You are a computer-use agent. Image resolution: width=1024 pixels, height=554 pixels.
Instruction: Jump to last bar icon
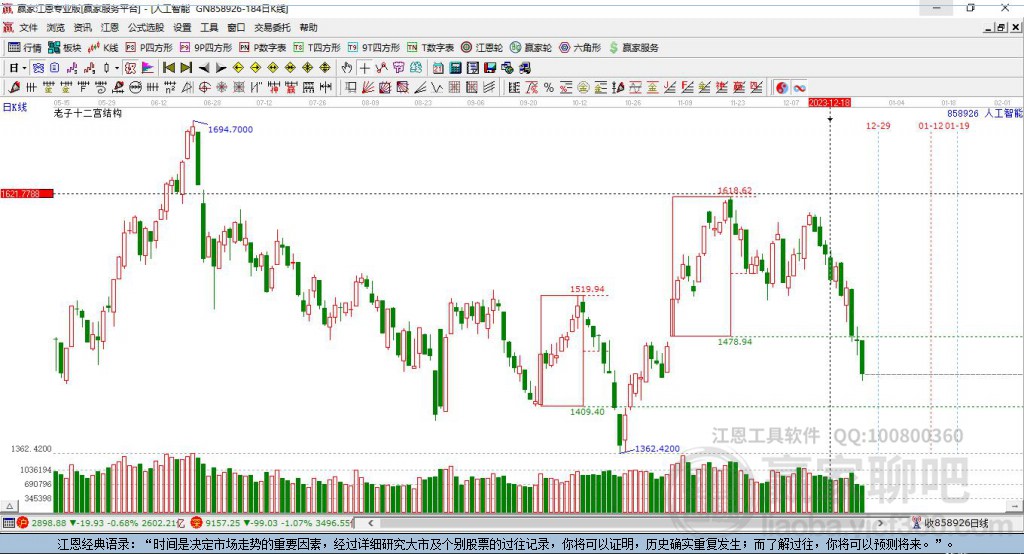(186, 68)
